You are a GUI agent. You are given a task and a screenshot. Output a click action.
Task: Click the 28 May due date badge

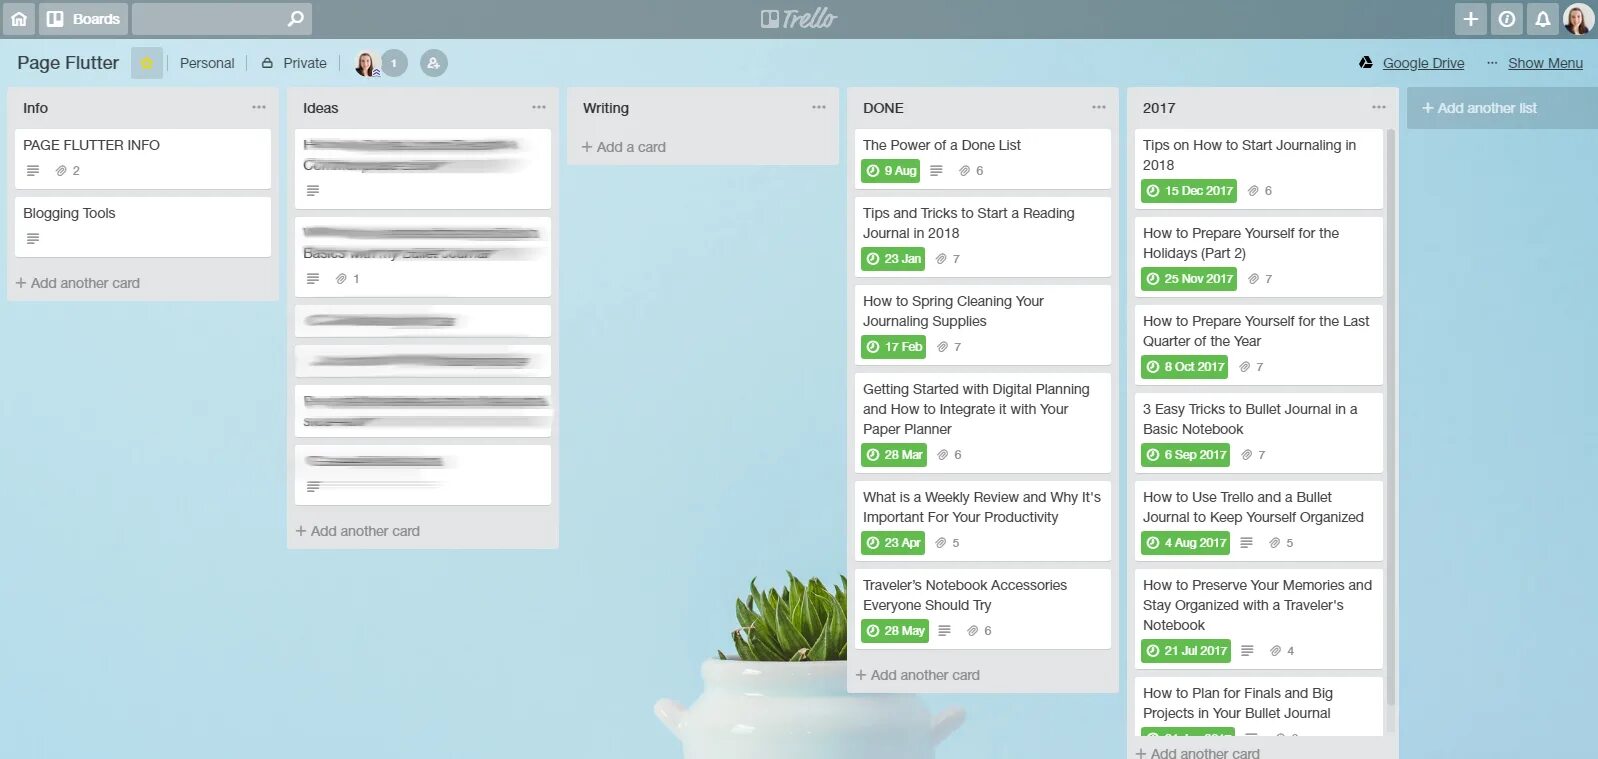895,631
